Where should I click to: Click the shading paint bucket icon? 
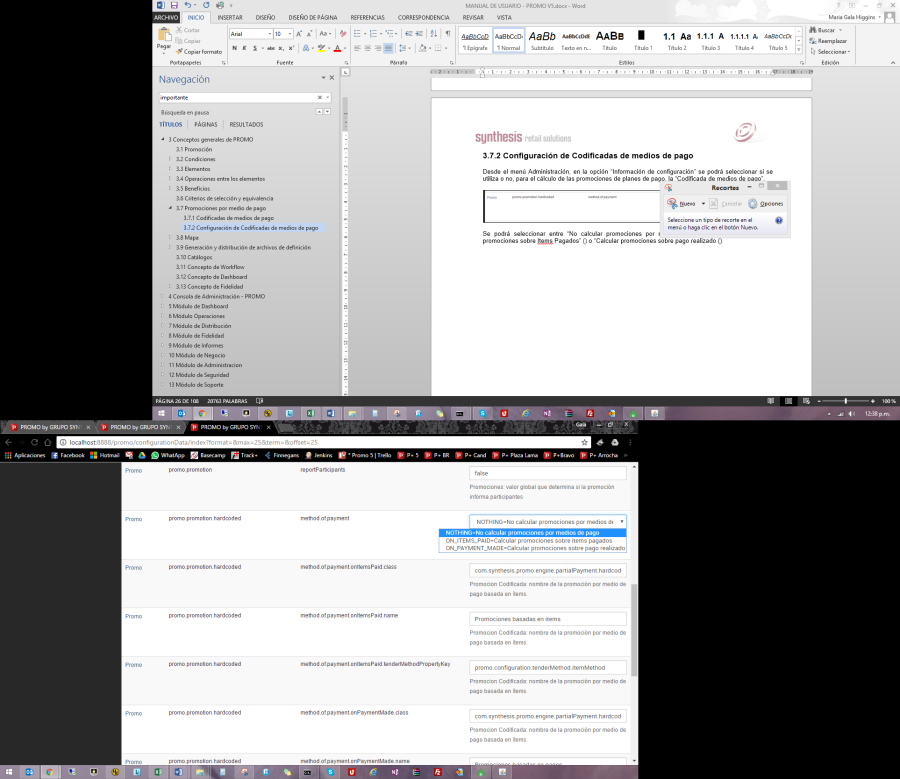[x=422, y=48]
